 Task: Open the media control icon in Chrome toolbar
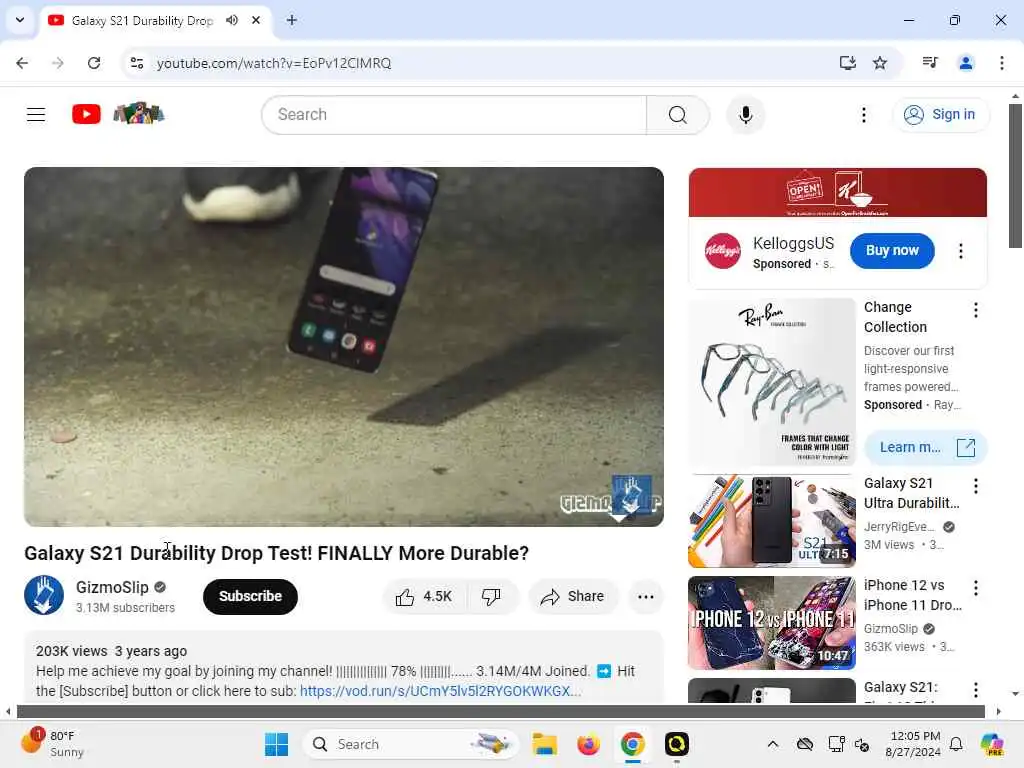click(x=930, y=63)
